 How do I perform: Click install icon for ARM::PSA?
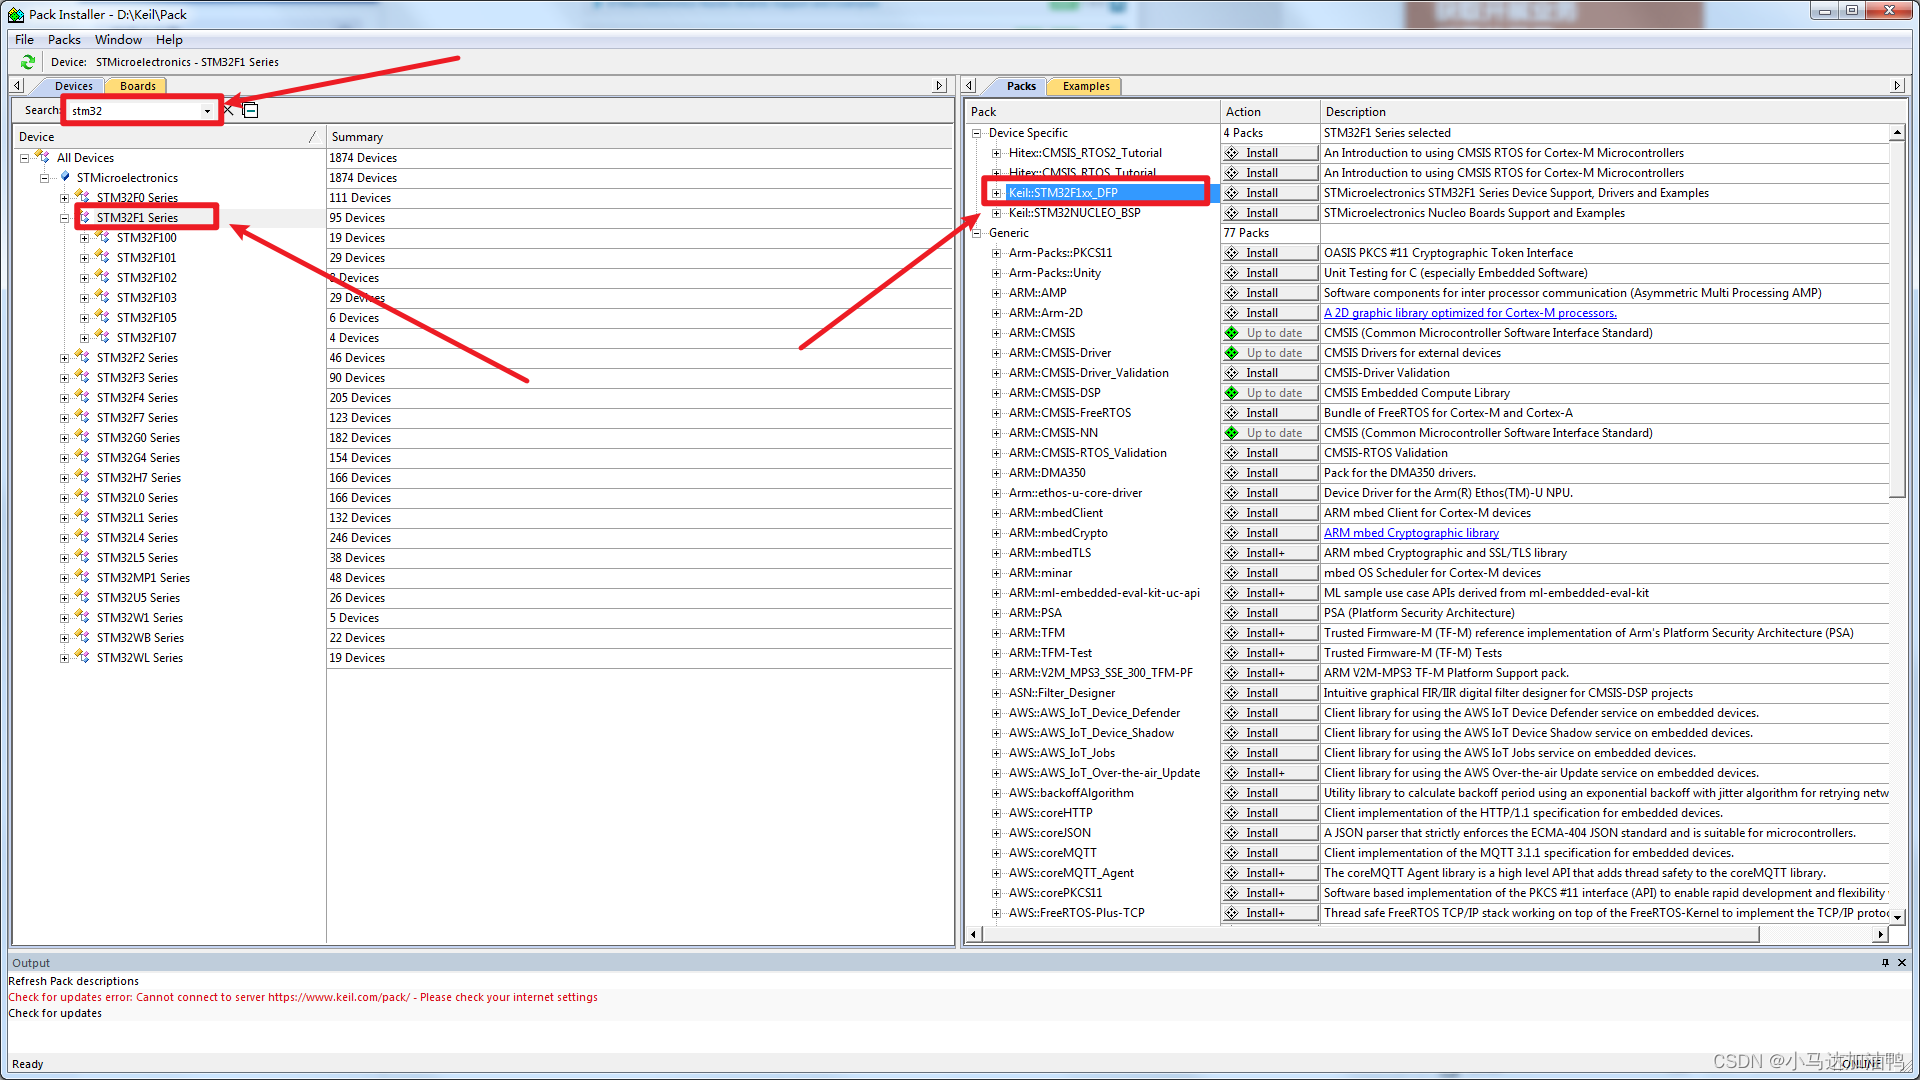click(x=1232, y=613)
